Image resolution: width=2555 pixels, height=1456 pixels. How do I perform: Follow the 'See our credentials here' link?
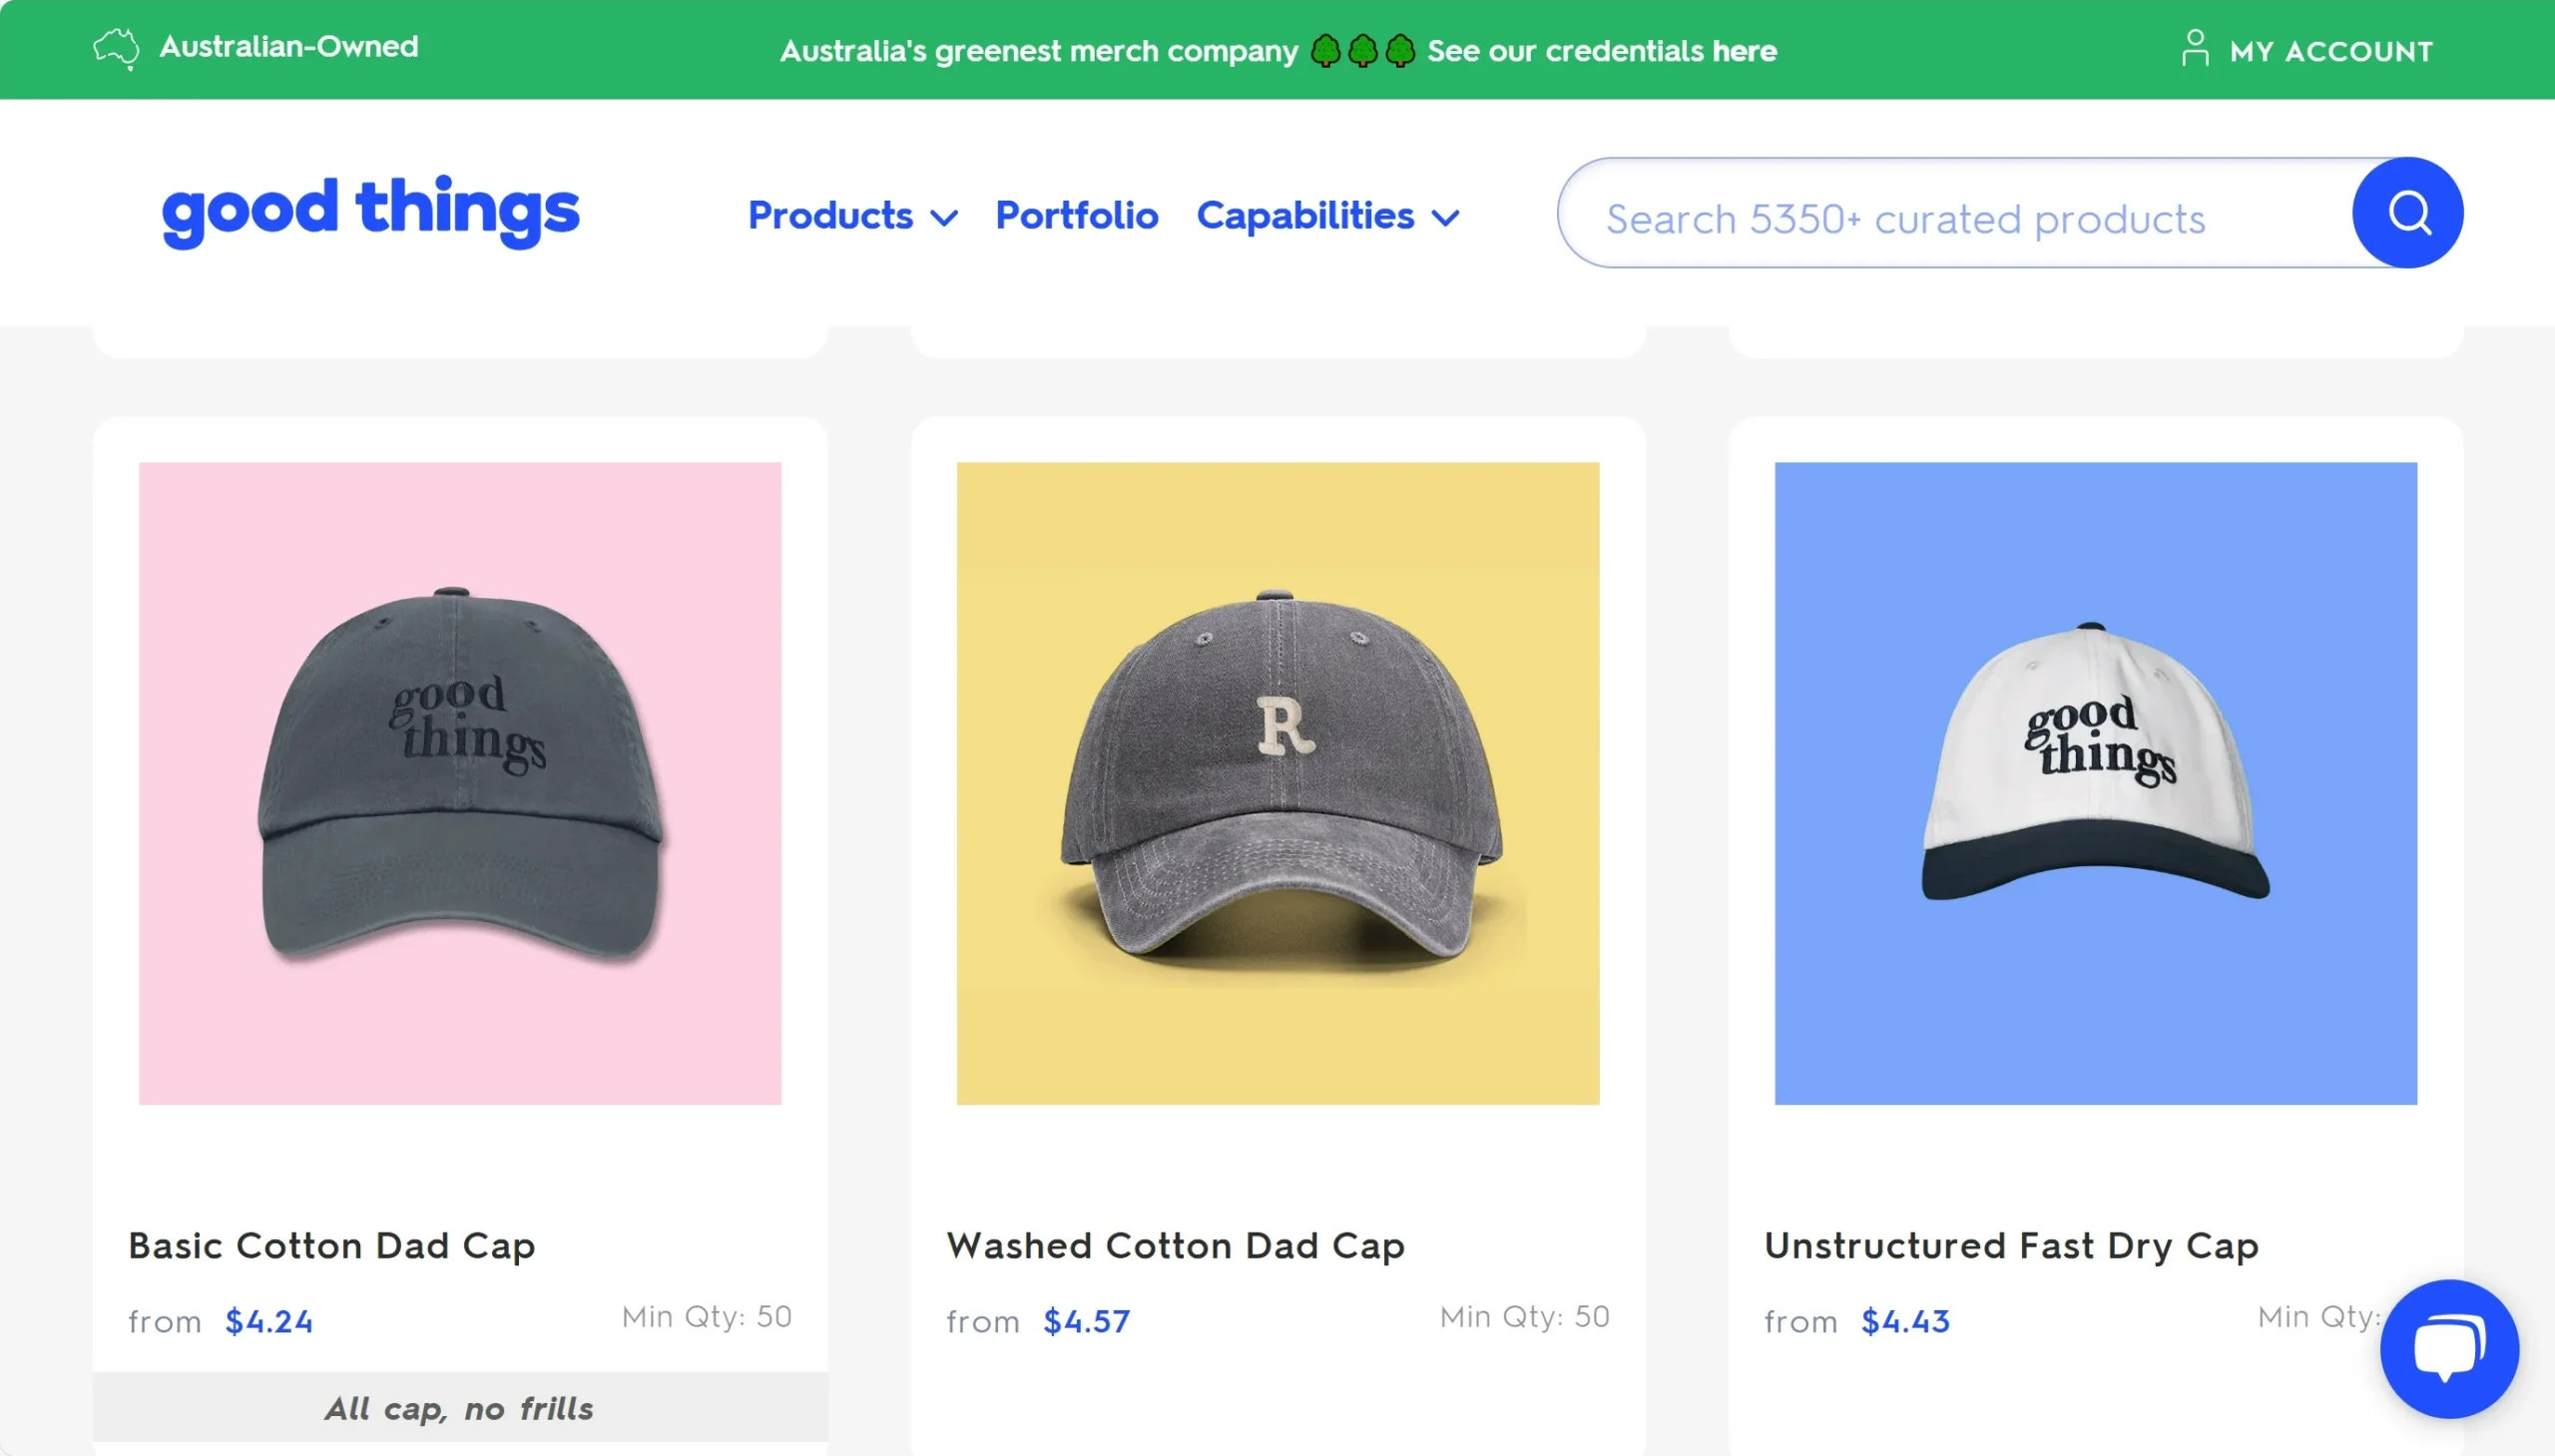click(1601, 51)
